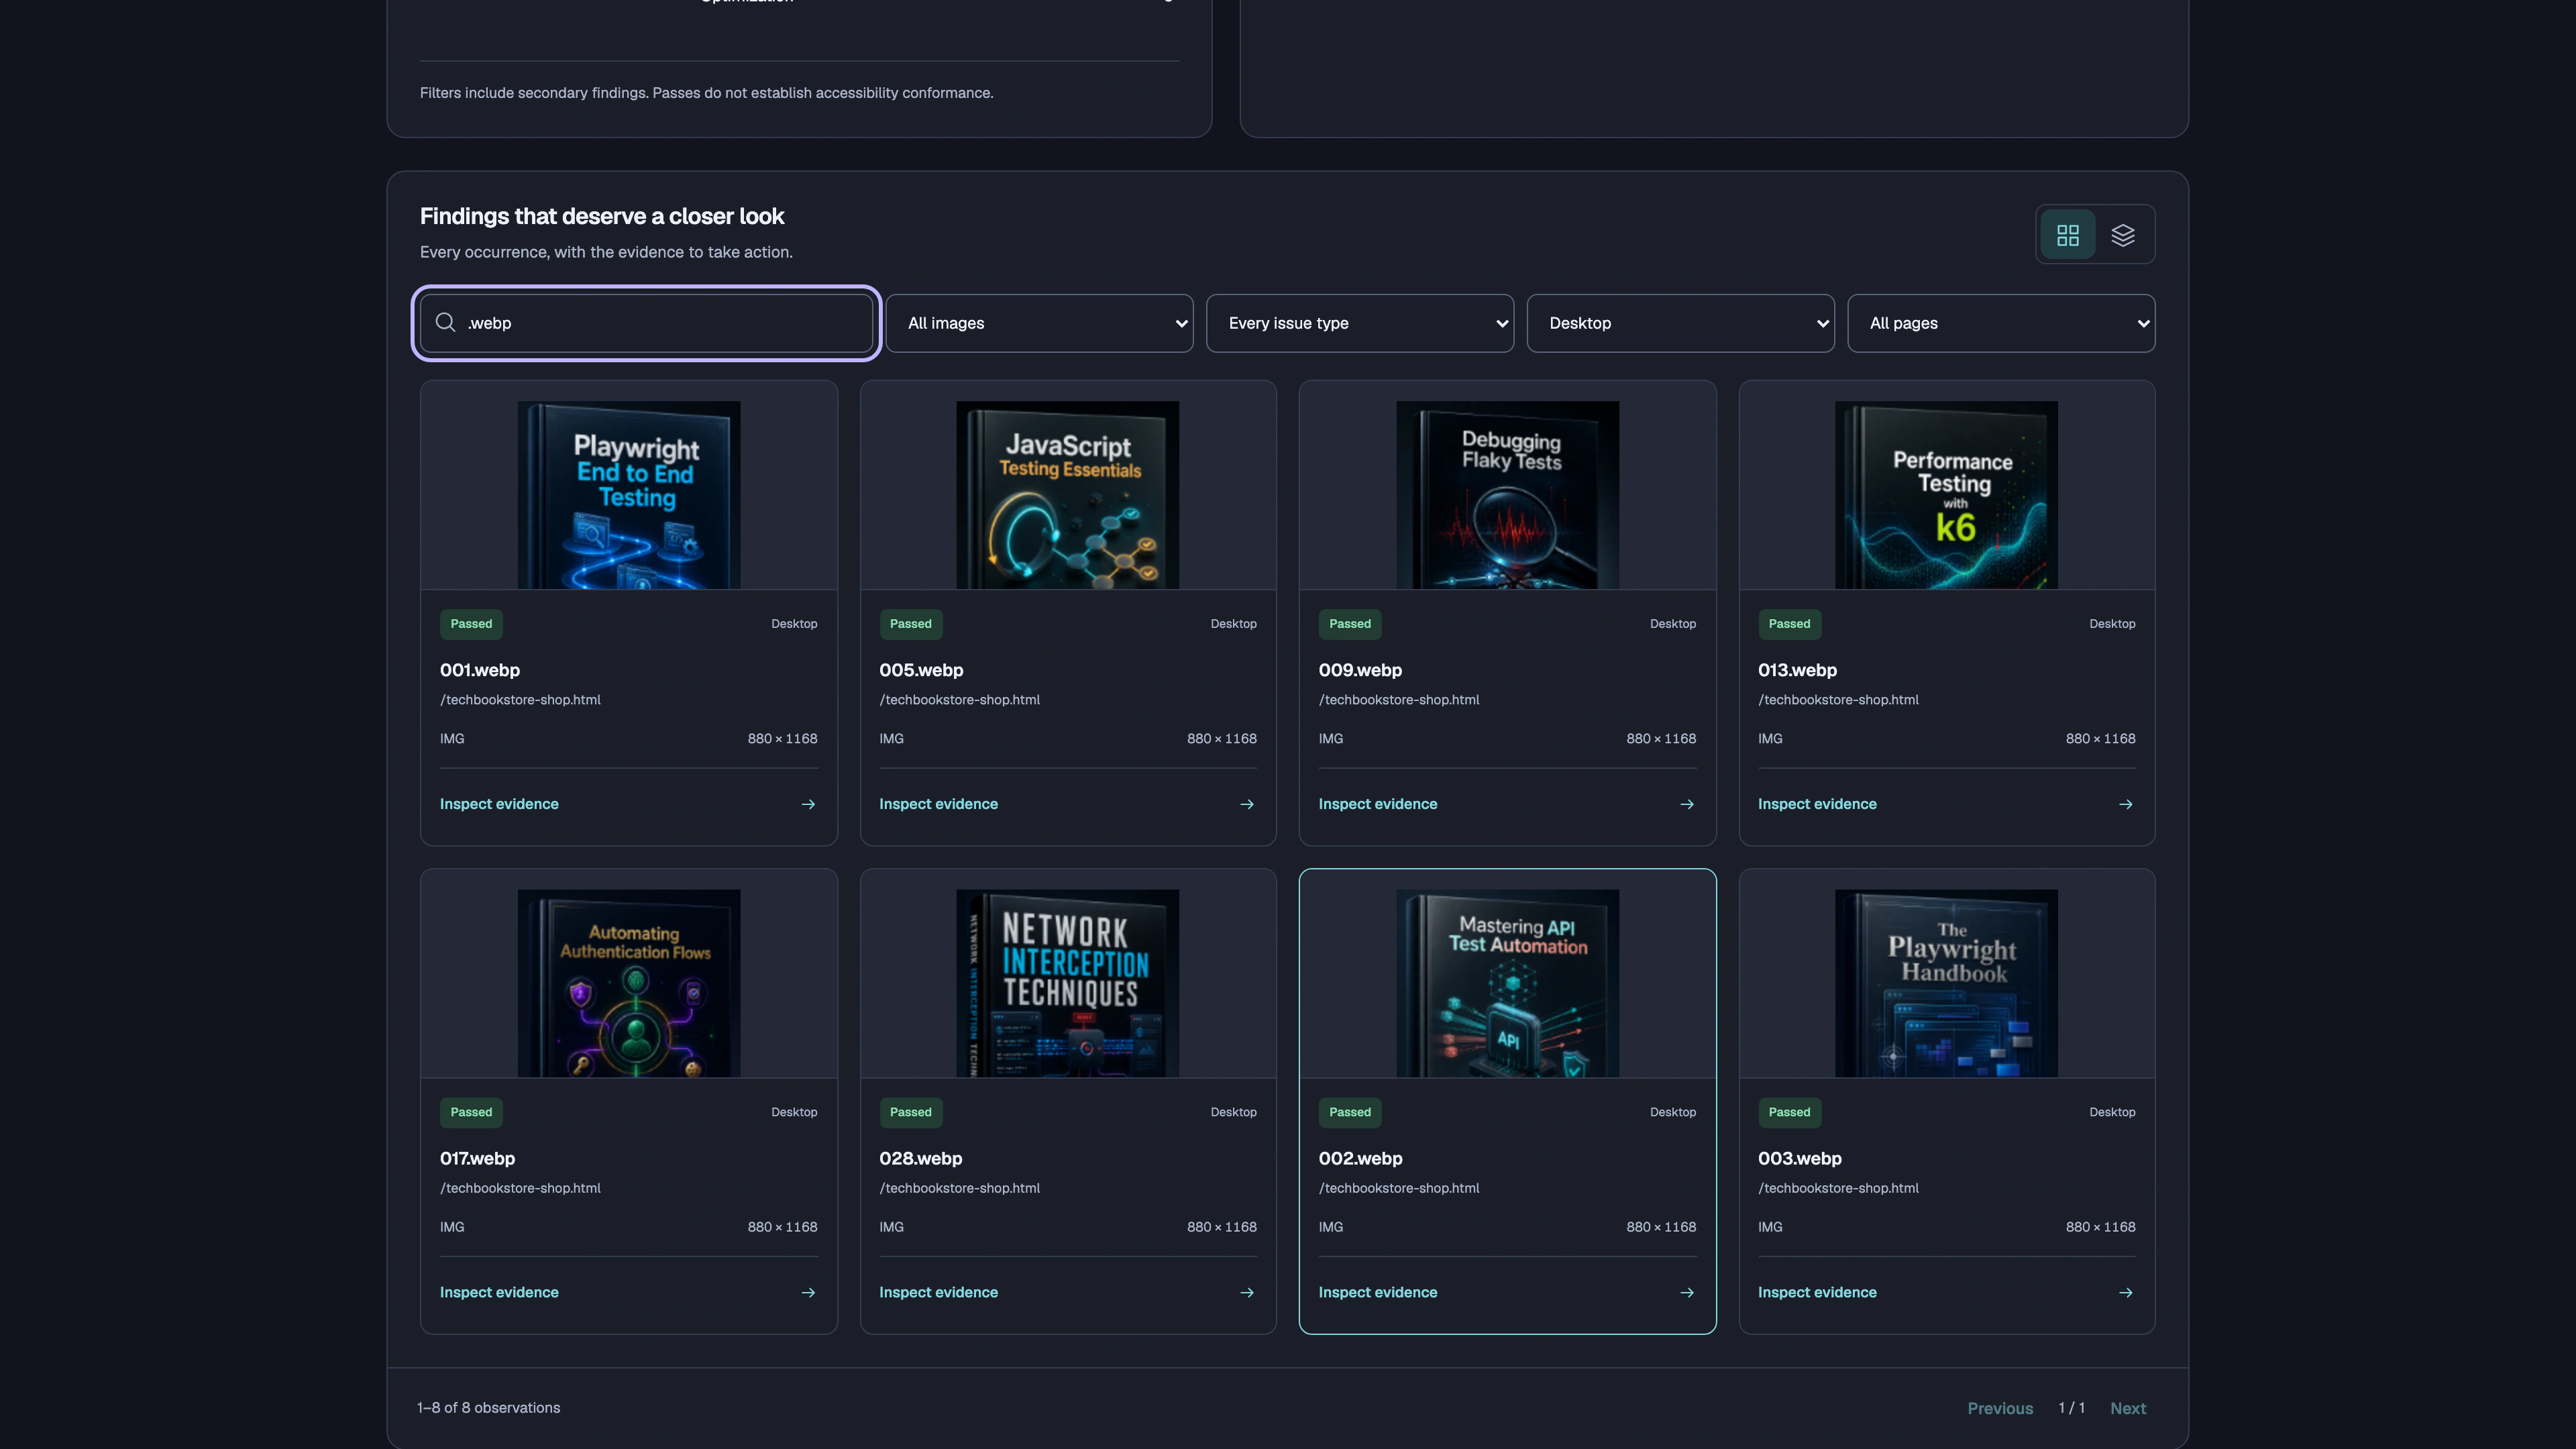The width and height of the screenshot is (2576, 1449).
Task: Go to the Previous page
Action: (2000, 1408)
